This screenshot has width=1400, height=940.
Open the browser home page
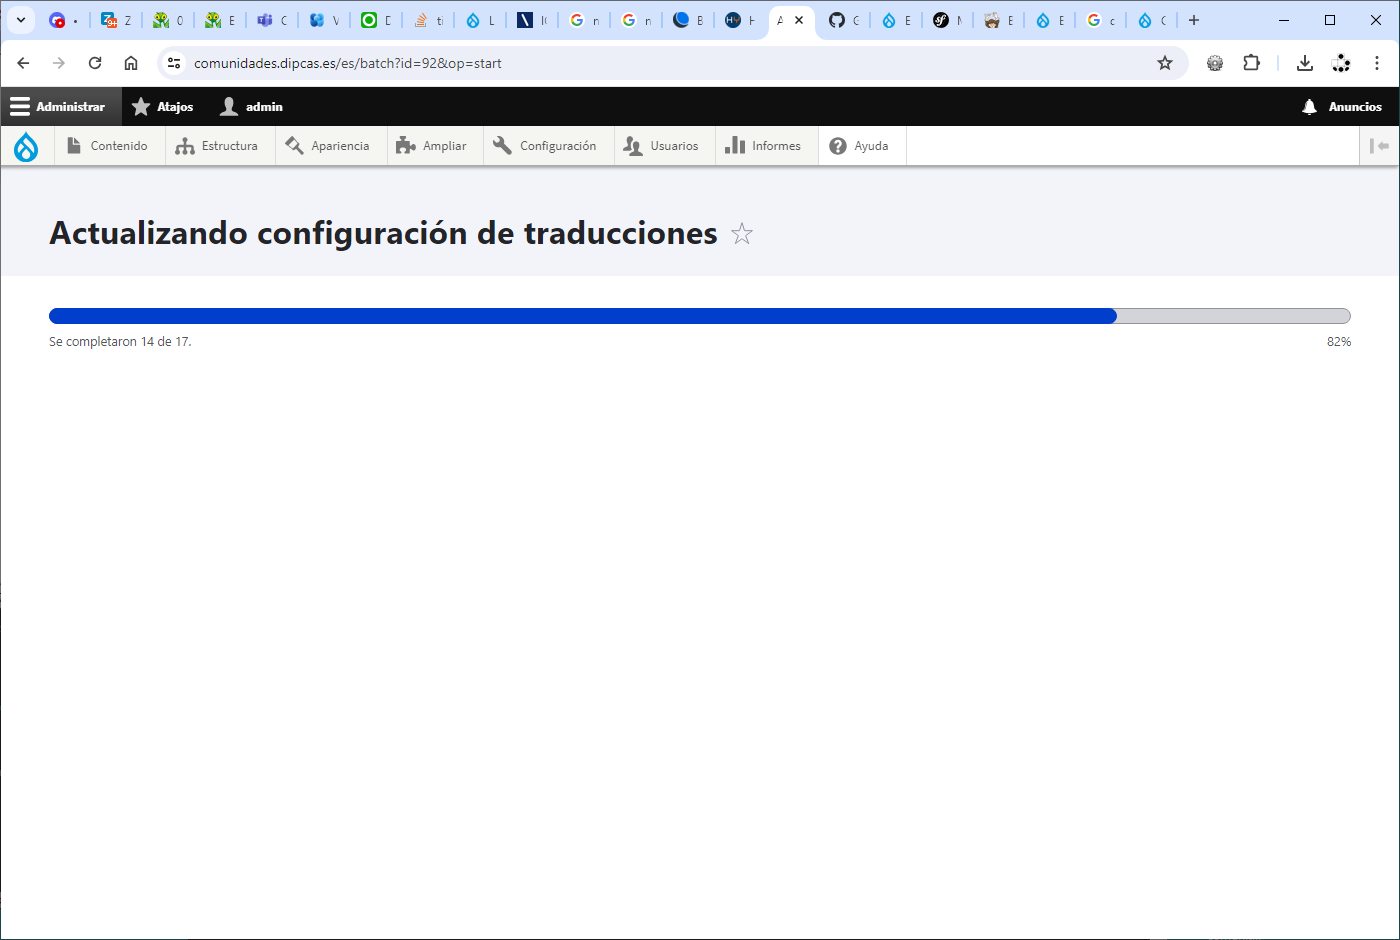(x=131, y=63)
